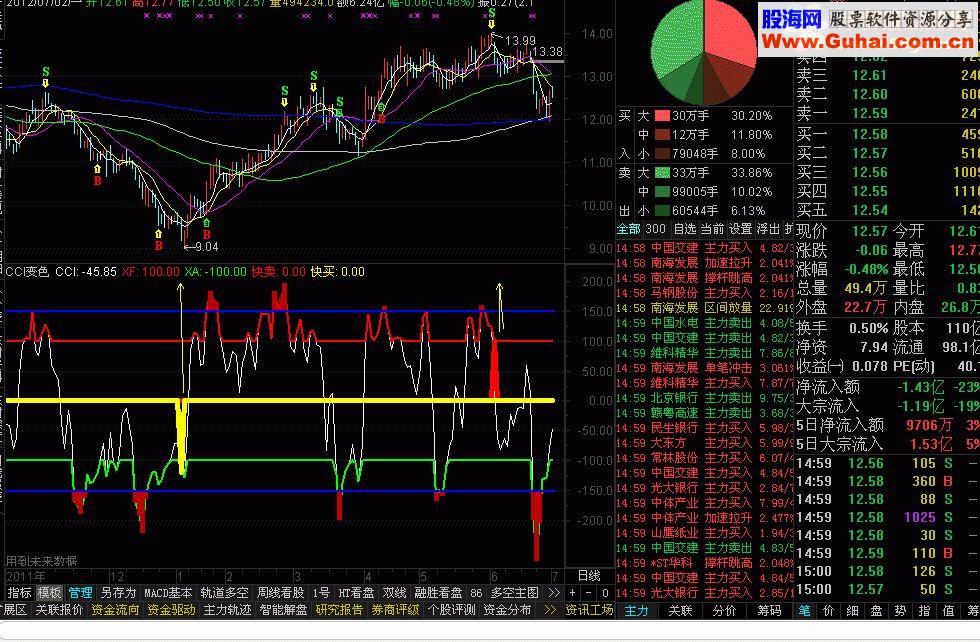Screen dimensions: 980x642
Task: Select the 浮出 tab
Action: pos(768,229)
